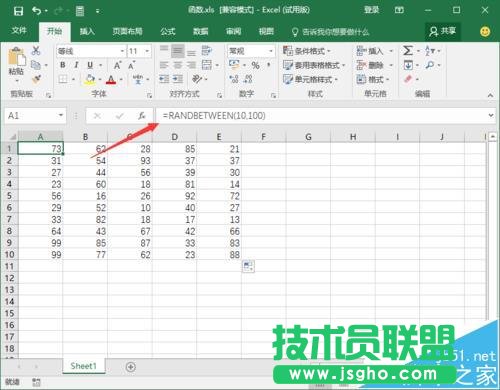Toggle Underline formatting
Image resolution: width=500 pixels, height=390 pixels.
(x=90, y=65)
